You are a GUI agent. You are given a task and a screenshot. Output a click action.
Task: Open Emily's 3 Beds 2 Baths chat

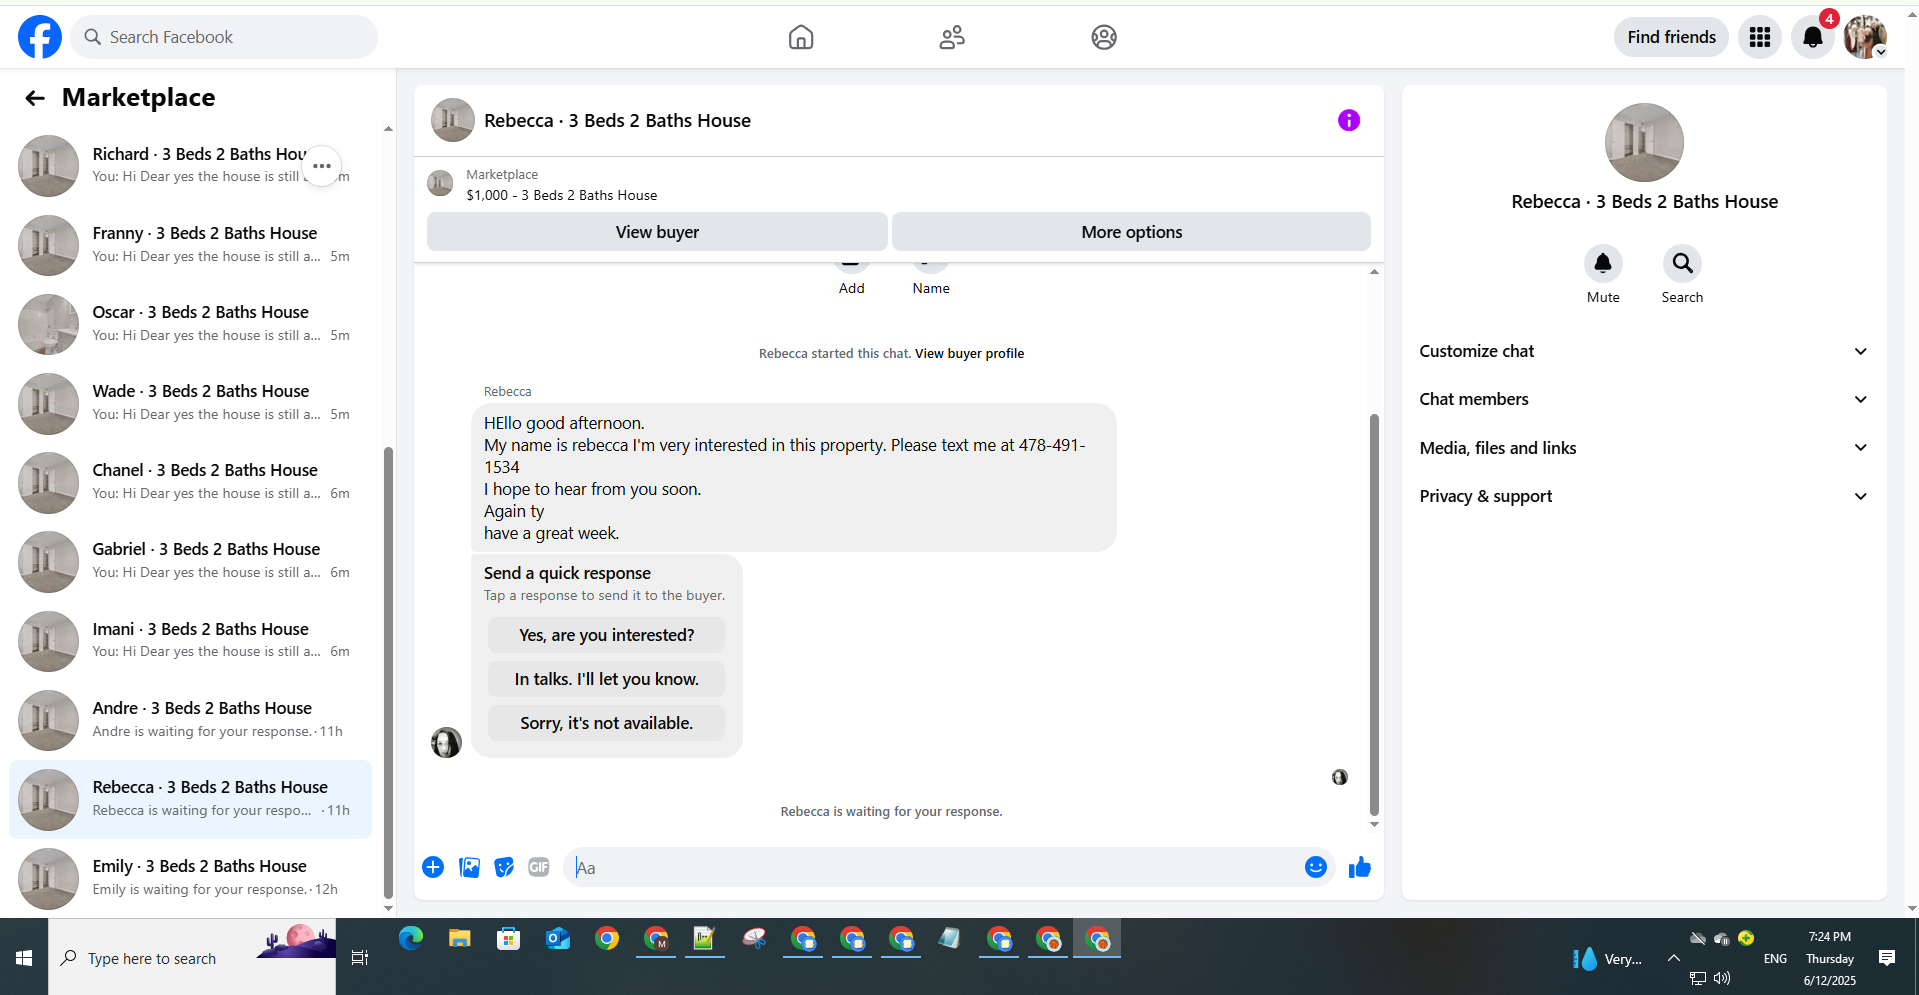[190, 878]
